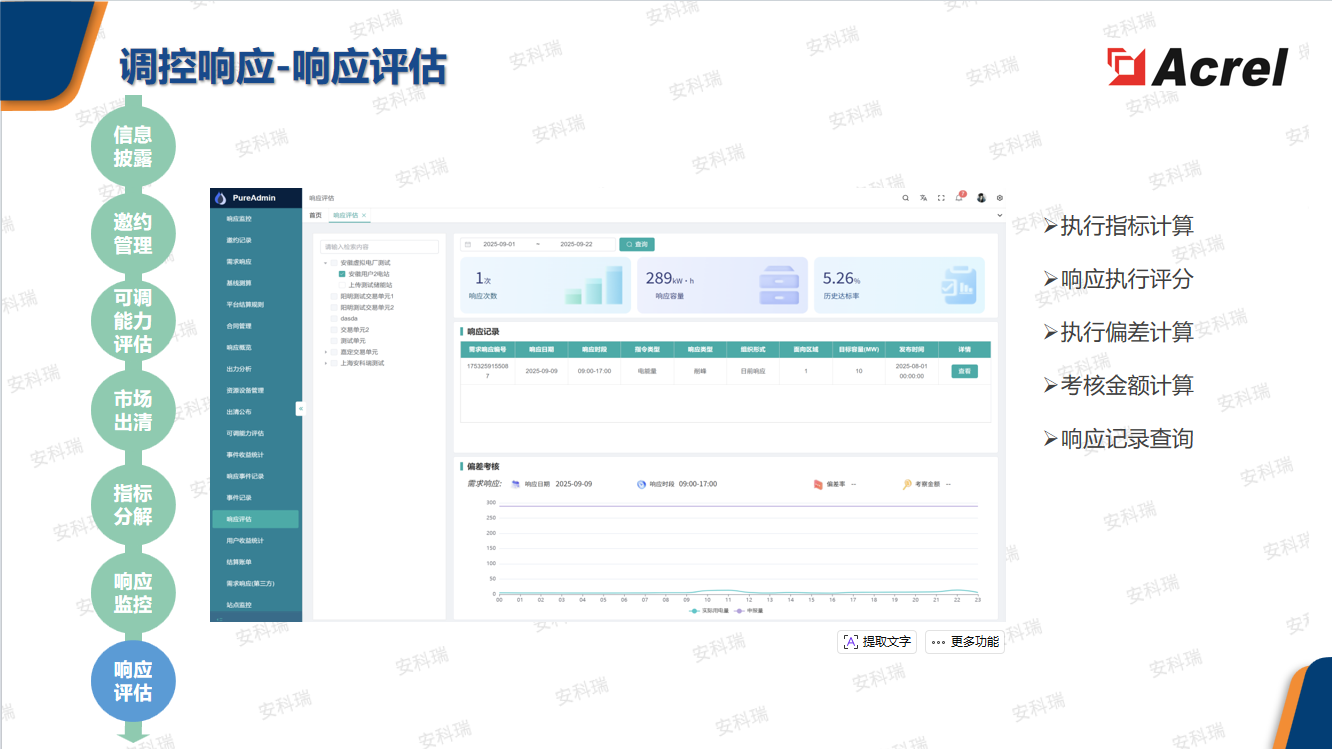Open 需求响应 in the sidebar menu
The image size is (1332, 749).
pos(239,262)
